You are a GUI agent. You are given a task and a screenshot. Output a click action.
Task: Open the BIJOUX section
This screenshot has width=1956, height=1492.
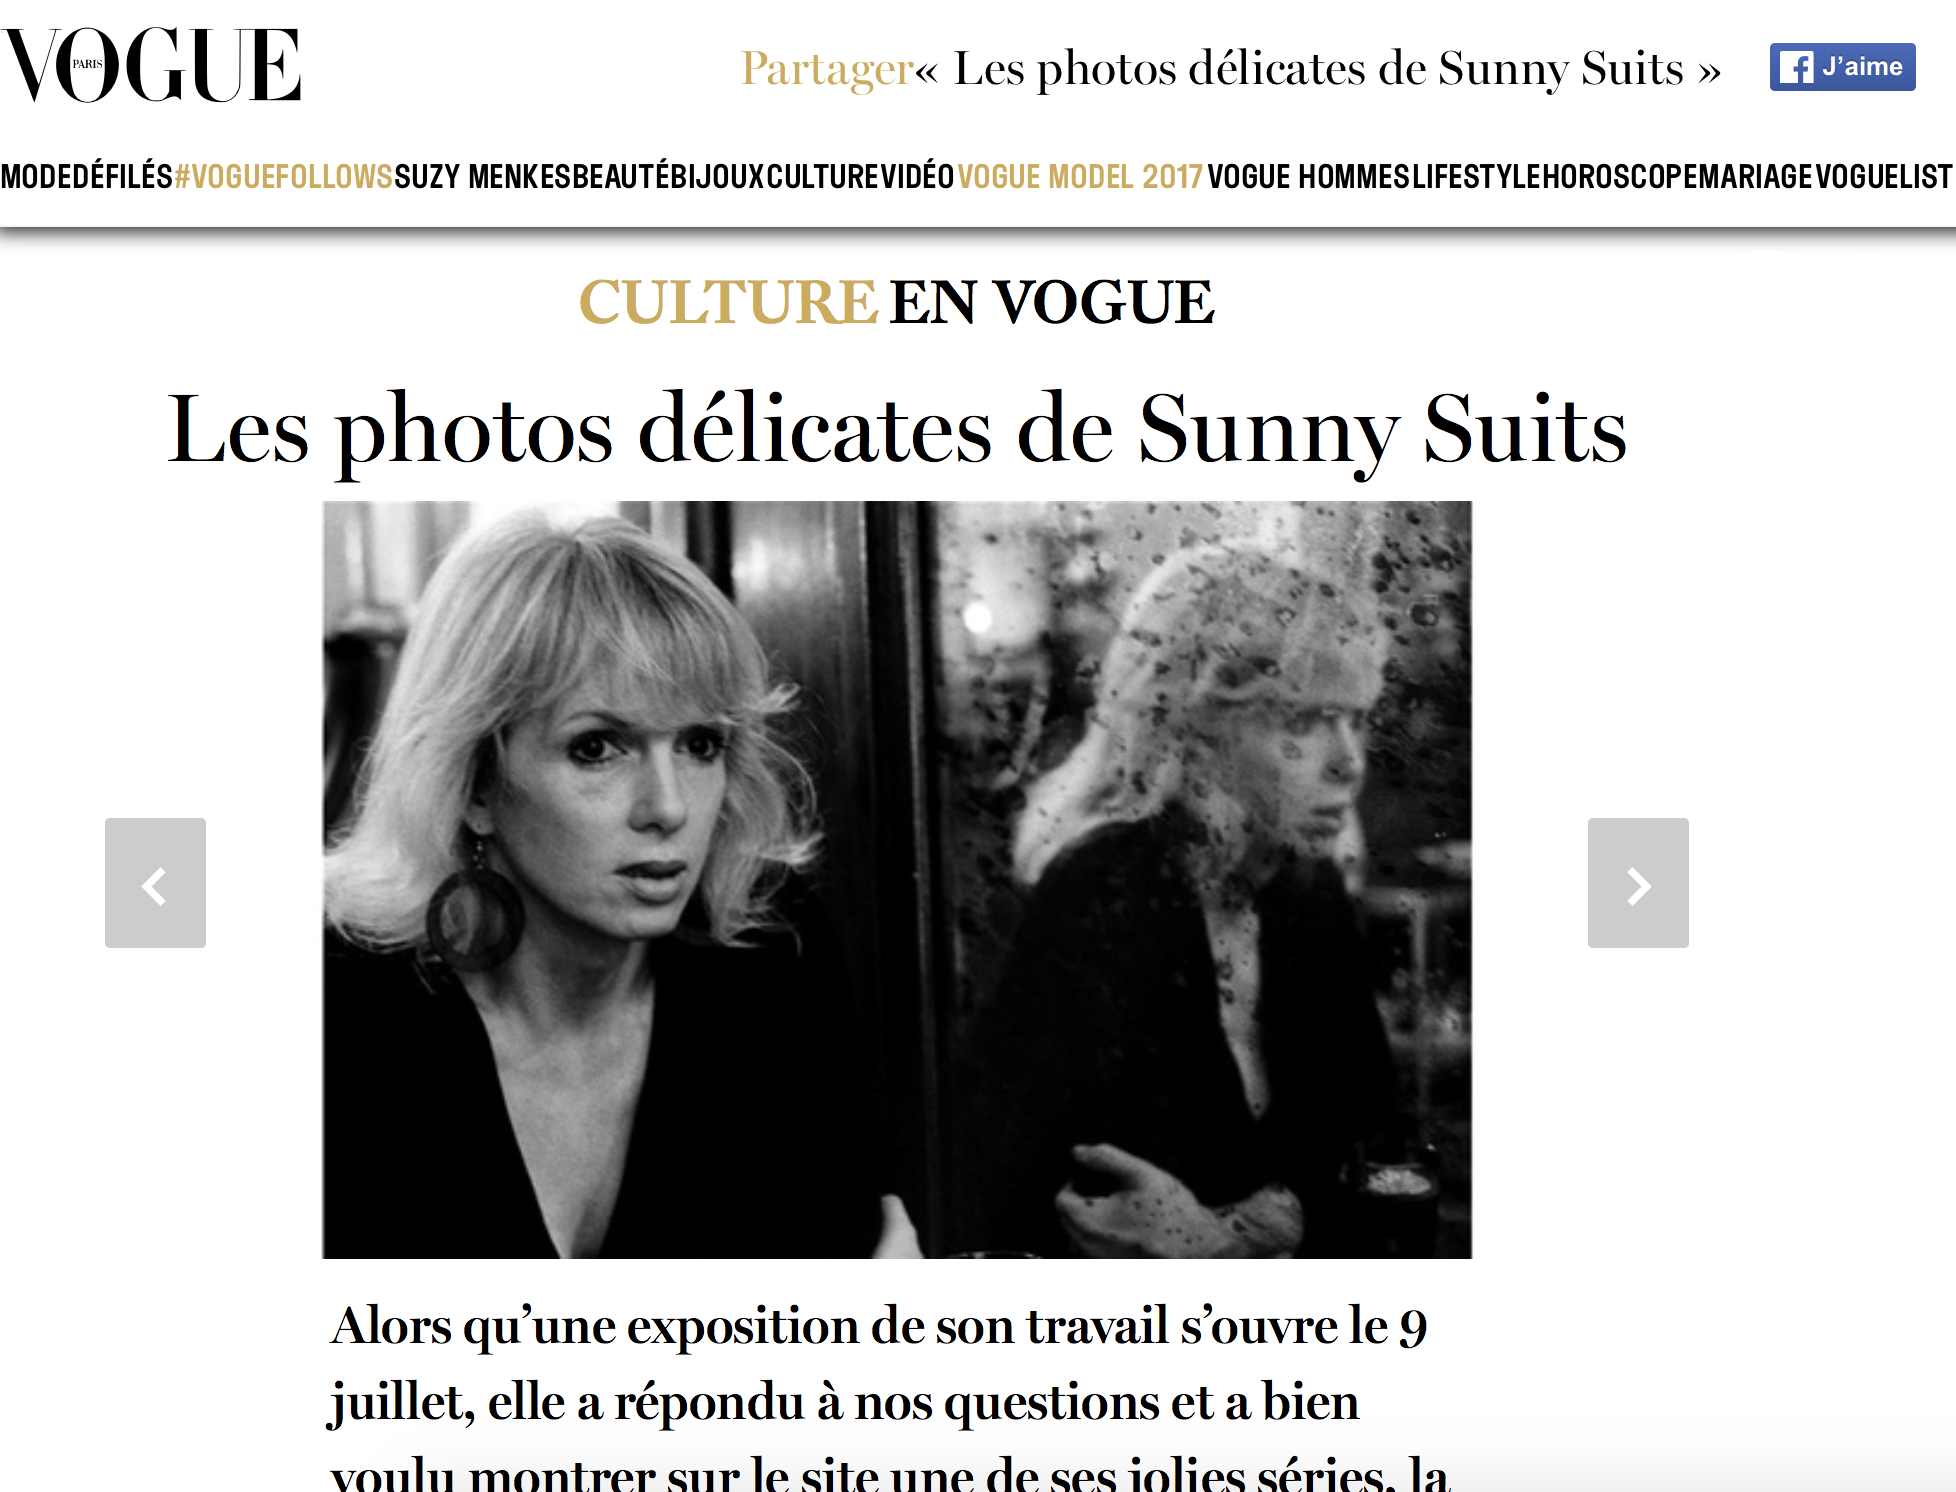[x=717, y=177]
